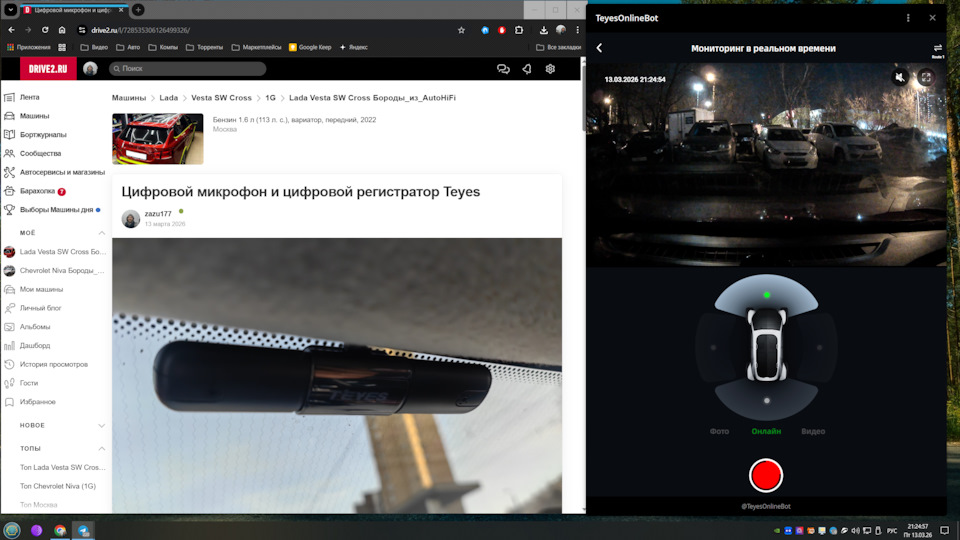Open the Chrome tab search dropdown
This screenshot has width=960, height=540.
[10, 10]
